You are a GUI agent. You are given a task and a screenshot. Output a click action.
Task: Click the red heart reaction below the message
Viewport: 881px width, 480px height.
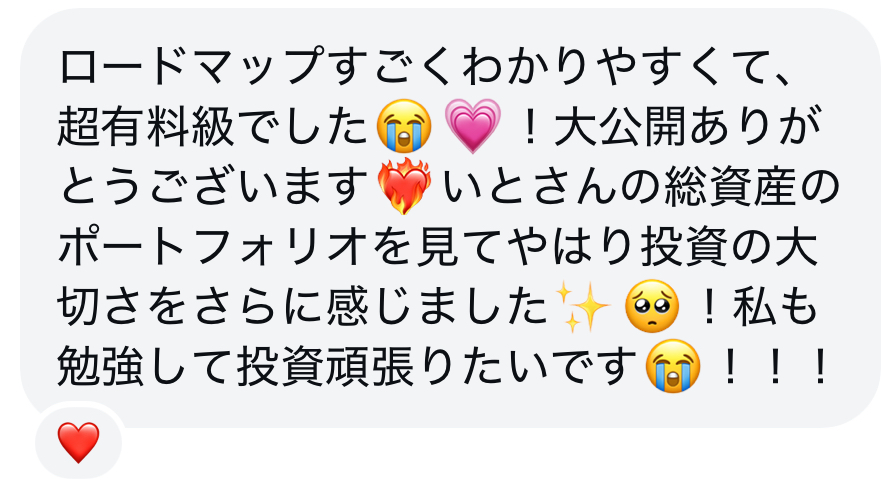pyautogui.click(x=79, y=443)
